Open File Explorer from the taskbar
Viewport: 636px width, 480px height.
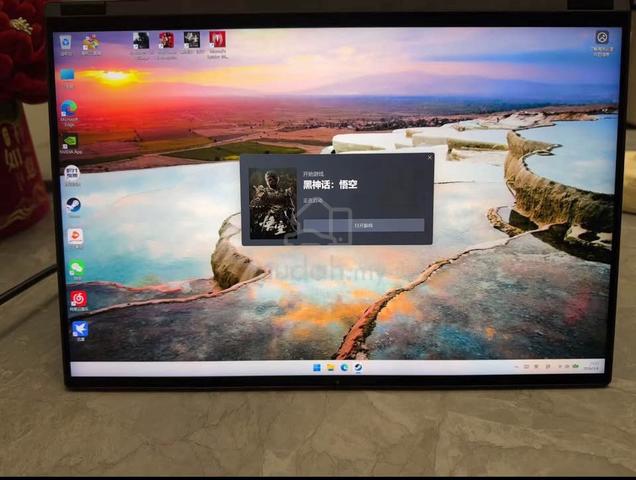(x=331, y=368)
